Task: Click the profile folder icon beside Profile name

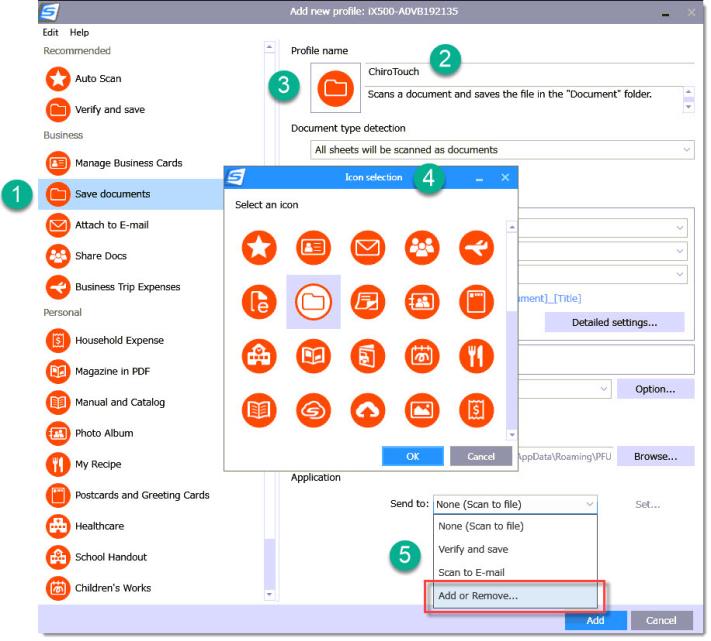Action: pyautogui.click(x=336, y=89)
